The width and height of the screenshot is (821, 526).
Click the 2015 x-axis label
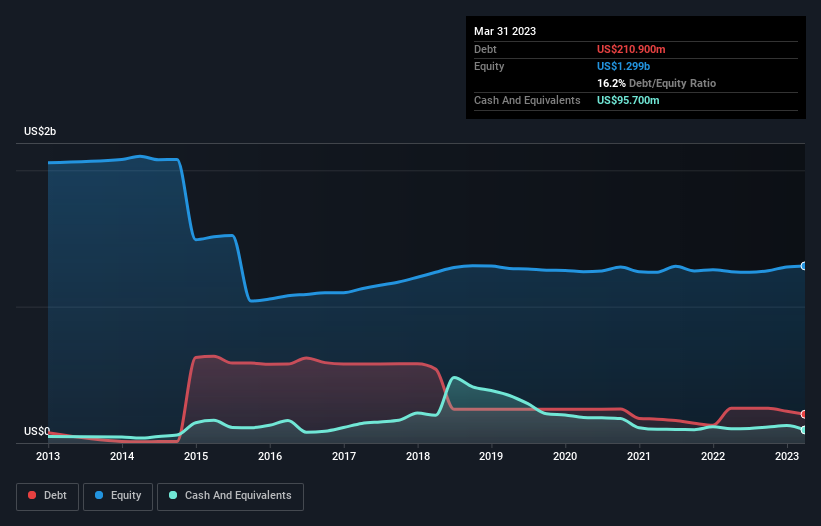[x=196, y=456]
